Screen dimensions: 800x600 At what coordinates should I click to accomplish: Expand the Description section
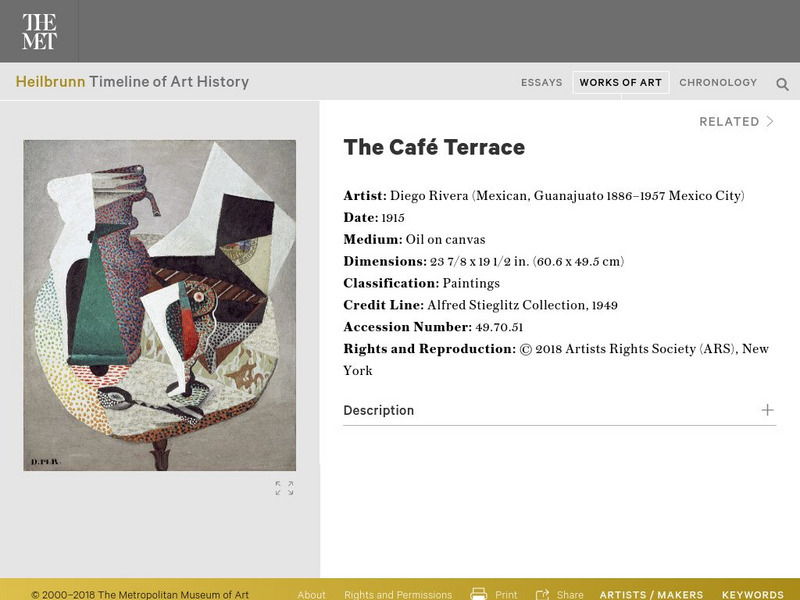pyautogui.click(x=379, y=410)
